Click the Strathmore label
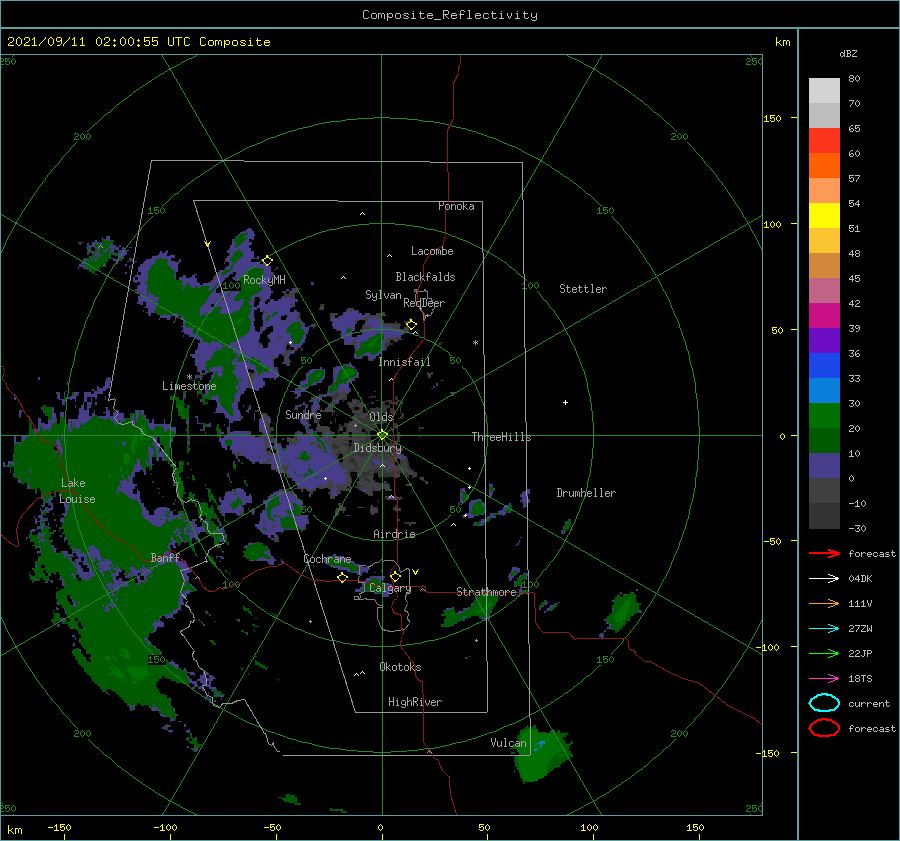Screen dimensions: 900x841 (x=486, y=592)
